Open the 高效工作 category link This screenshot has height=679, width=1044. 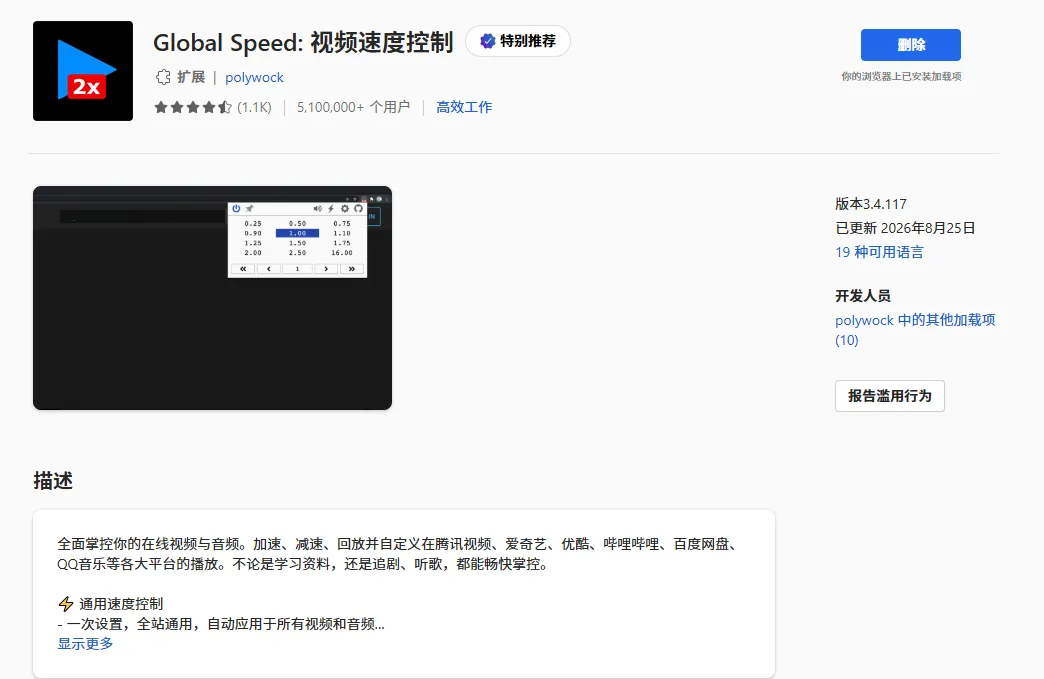464,107
